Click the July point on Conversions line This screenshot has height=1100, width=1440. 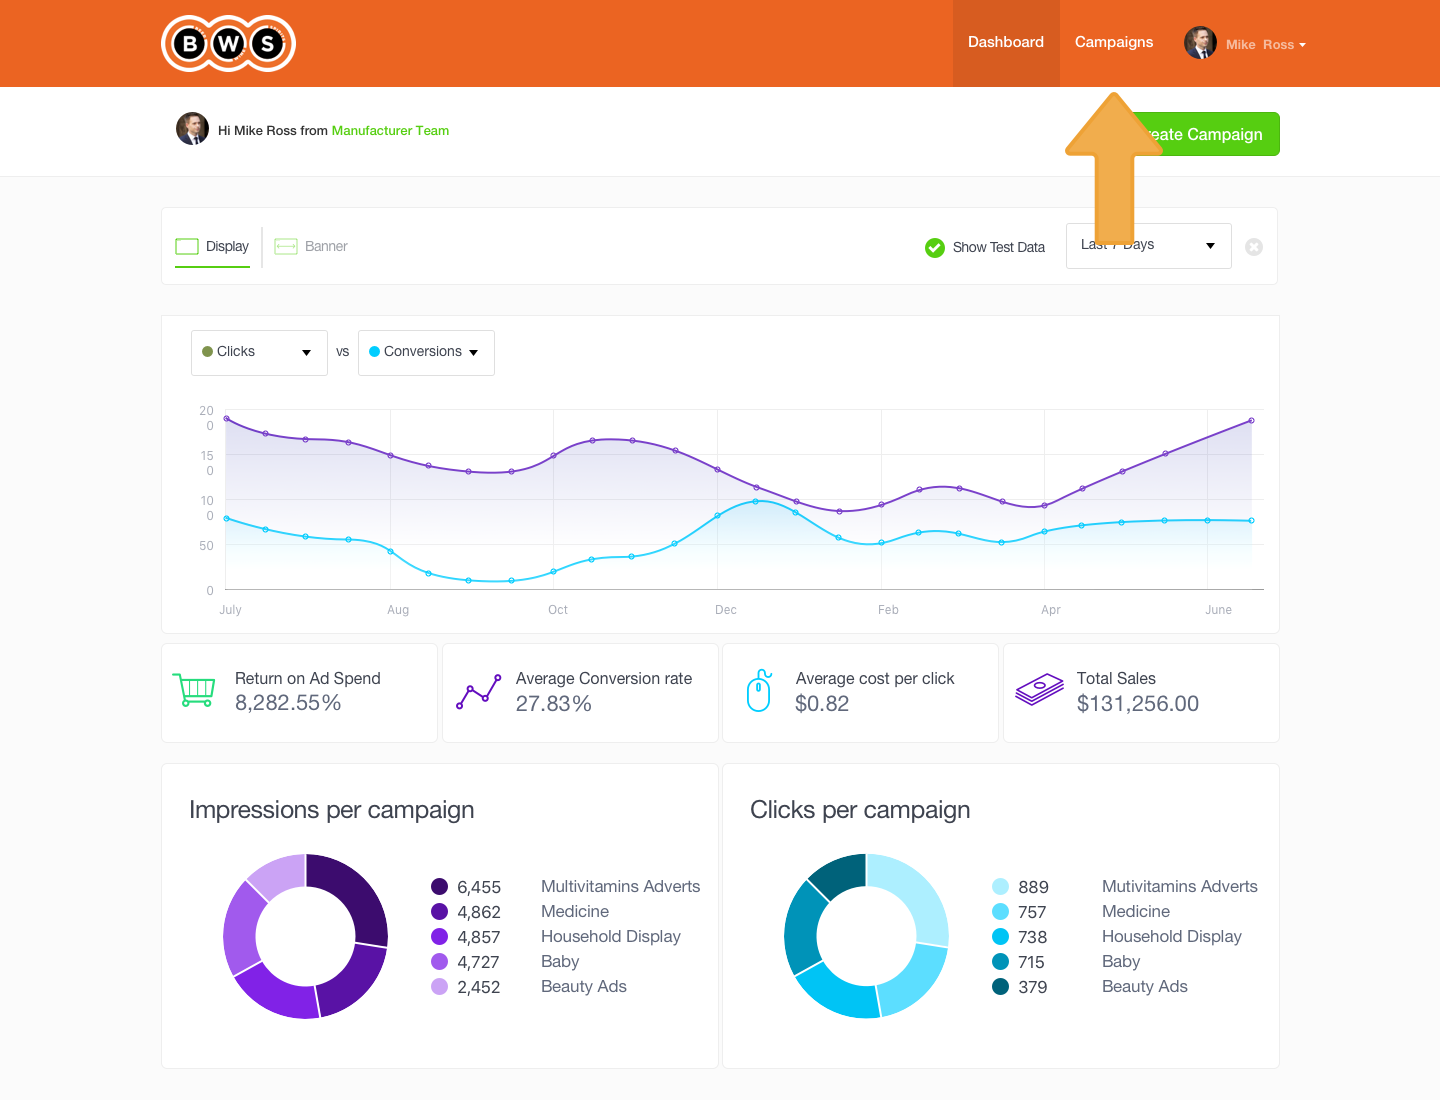227,518
